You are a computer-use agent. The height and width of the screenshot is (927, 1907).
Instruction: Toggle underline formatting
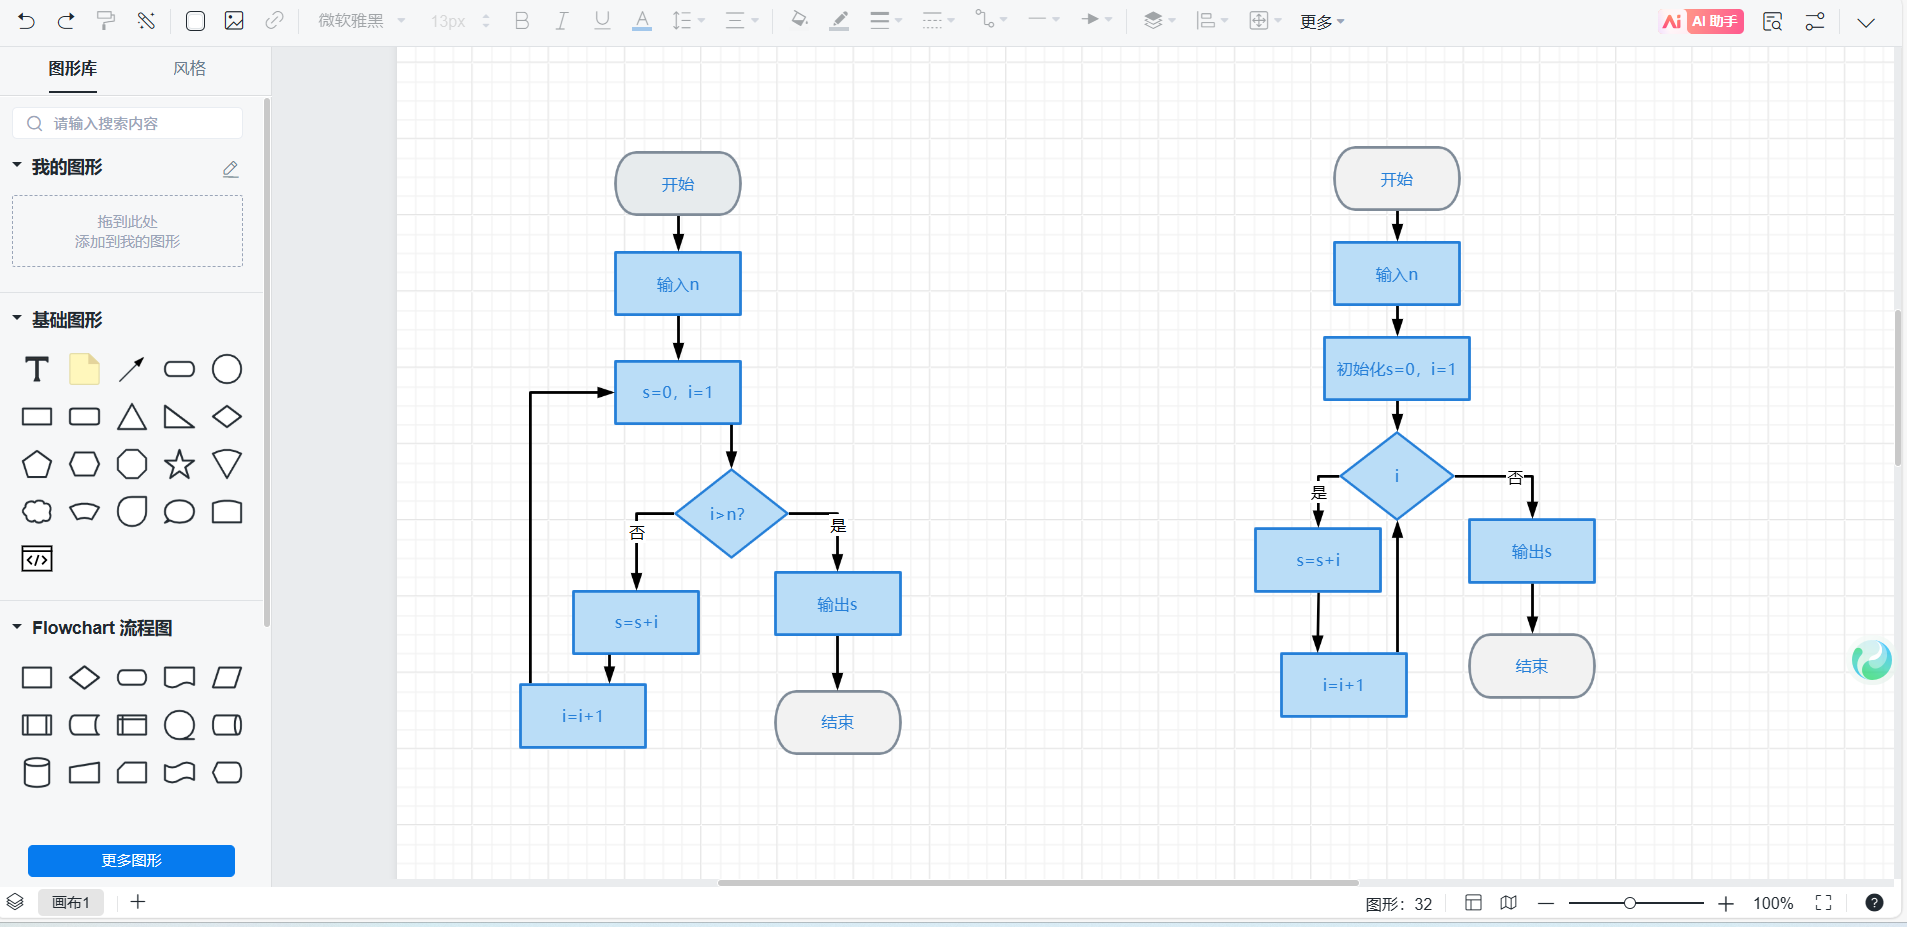click(x=602, y=21)
